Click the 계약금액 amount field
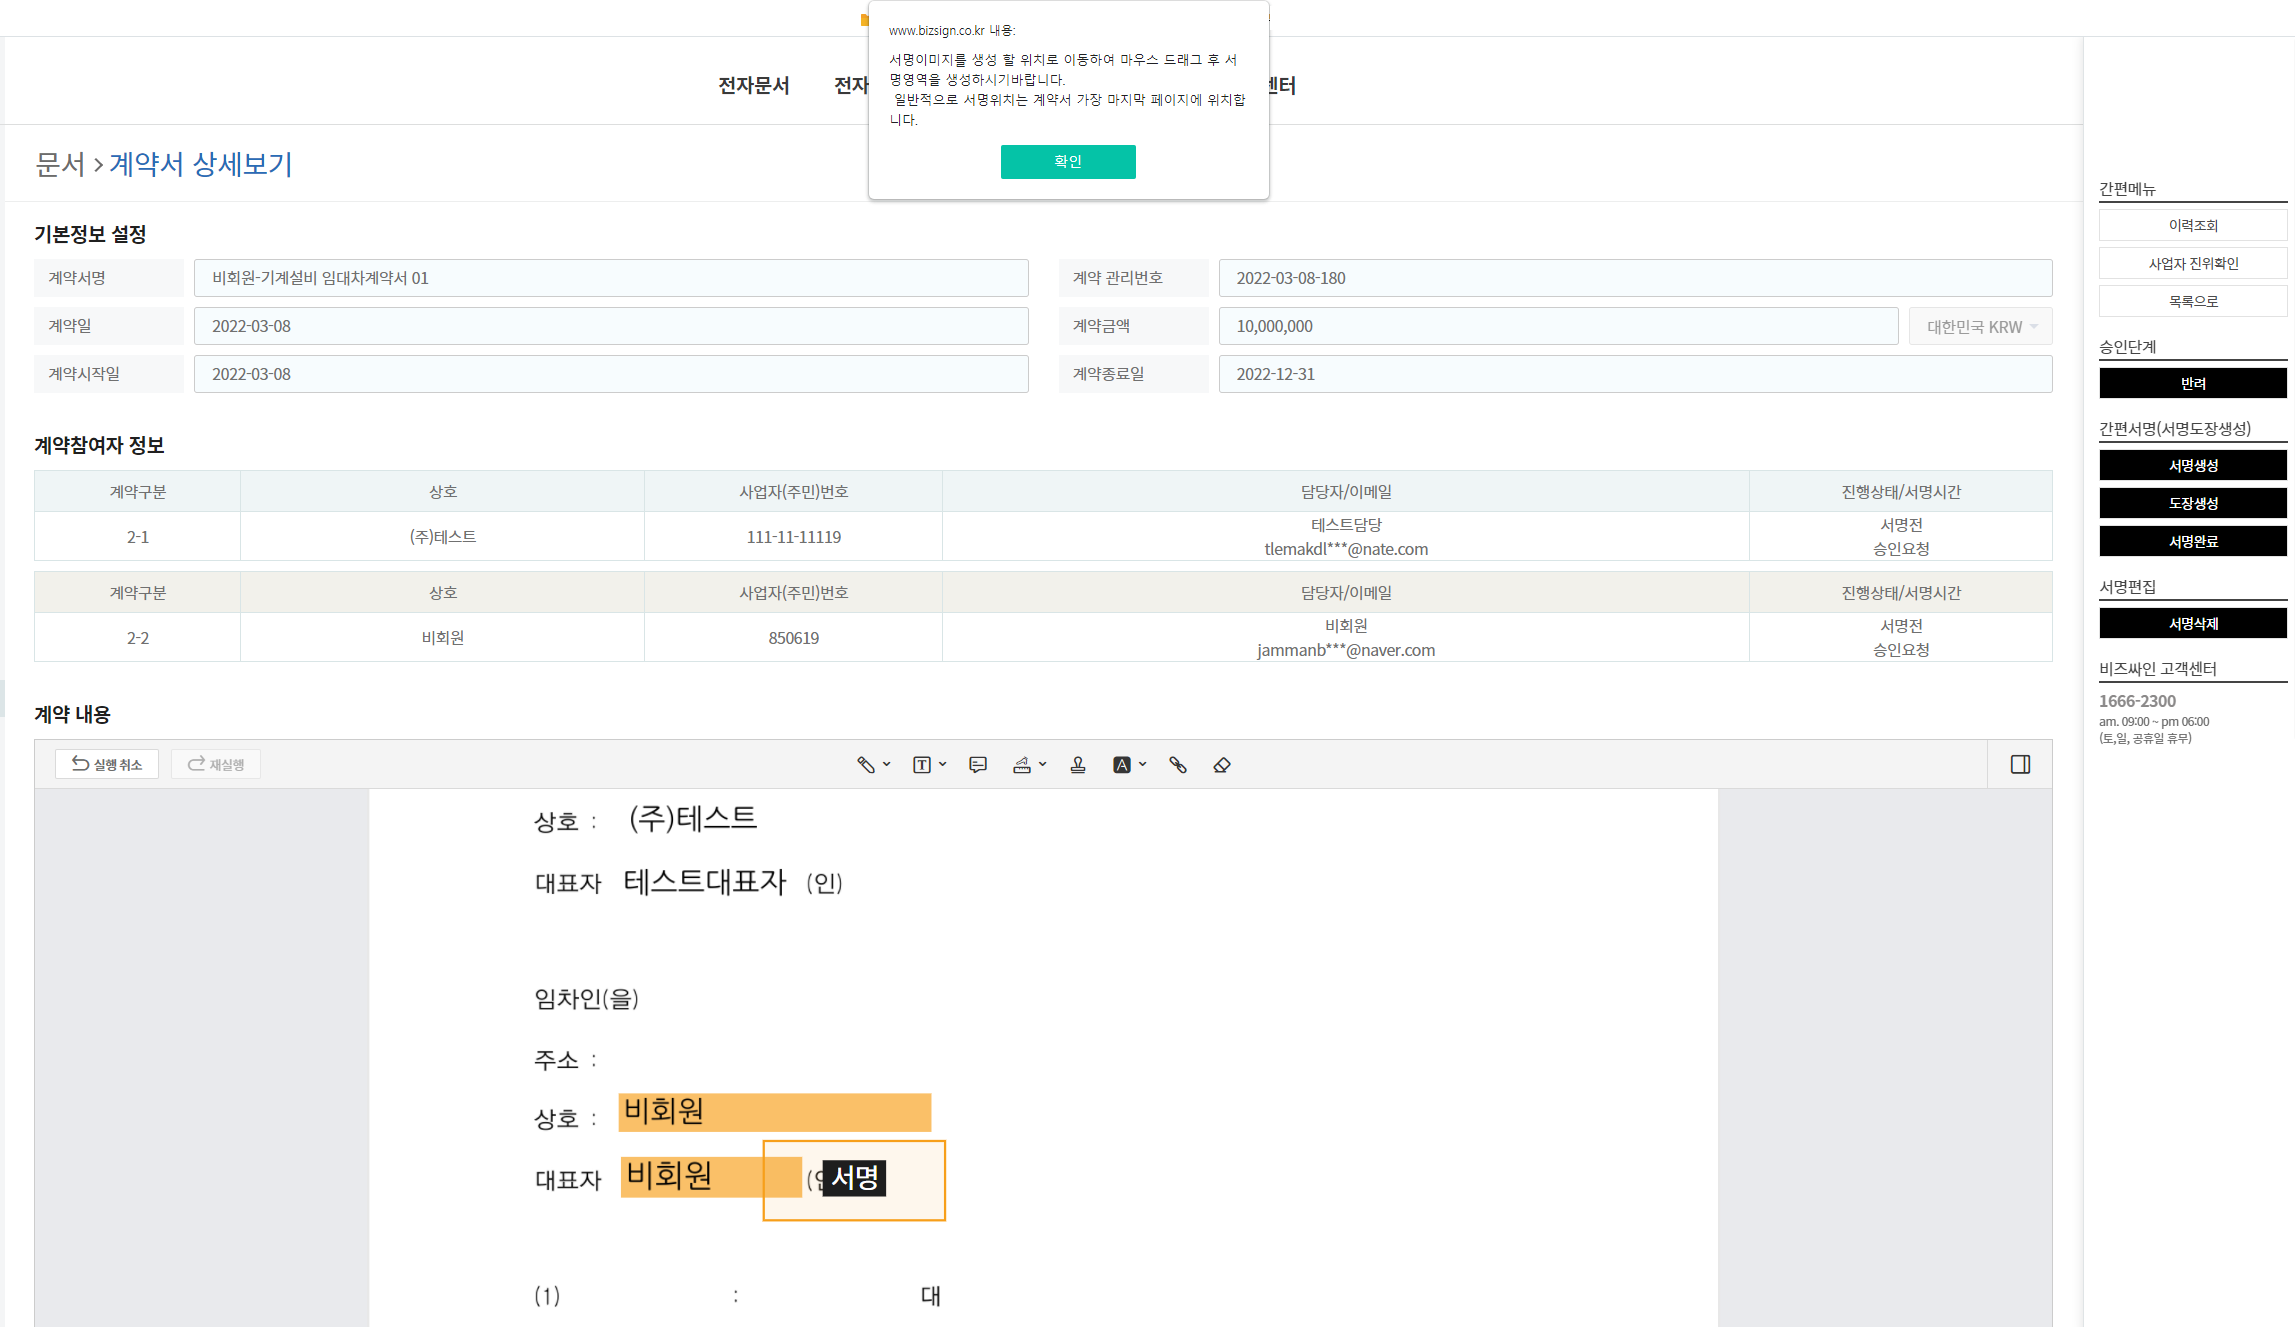 tap(1558, 326)
